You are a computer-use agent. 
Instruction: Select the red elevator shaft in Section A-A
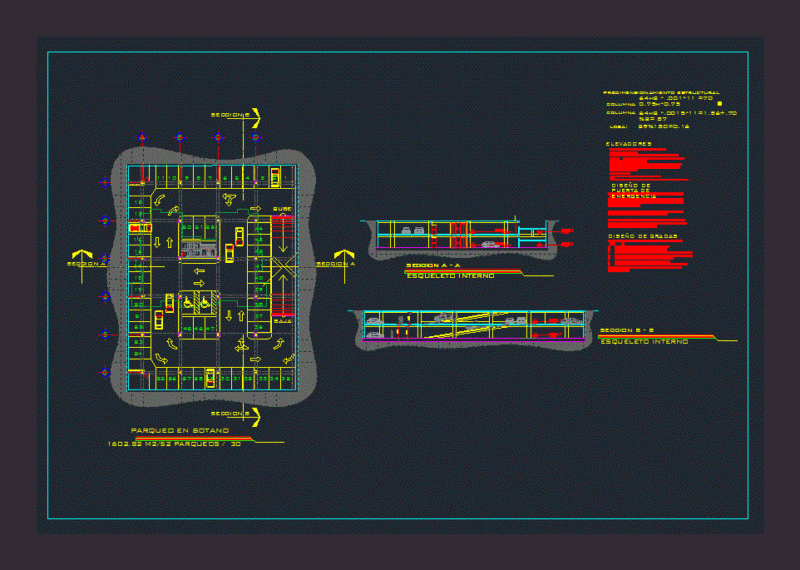pos(459,235)
